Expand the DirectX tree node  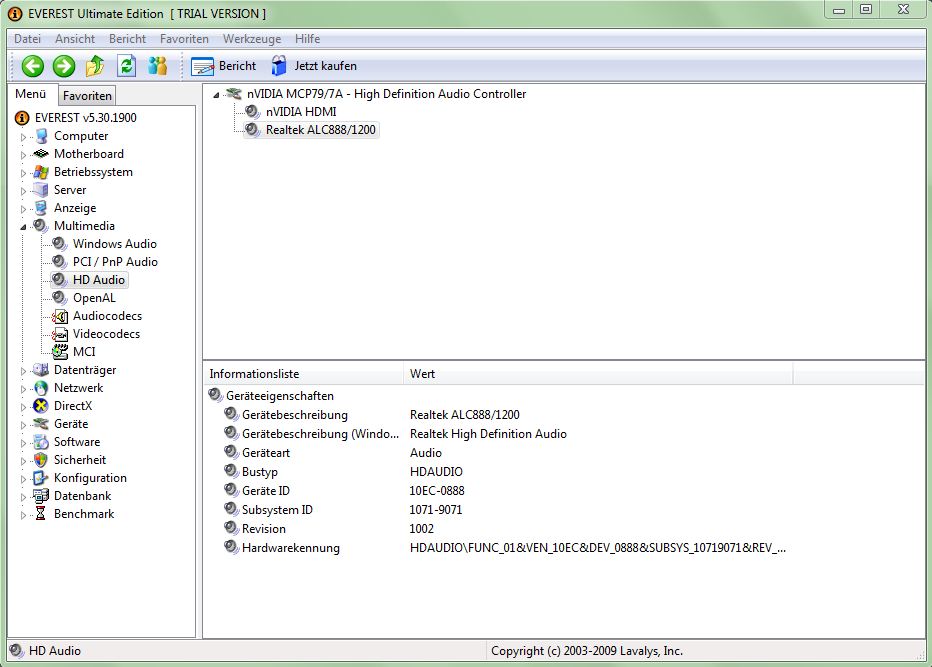point(23,407)
